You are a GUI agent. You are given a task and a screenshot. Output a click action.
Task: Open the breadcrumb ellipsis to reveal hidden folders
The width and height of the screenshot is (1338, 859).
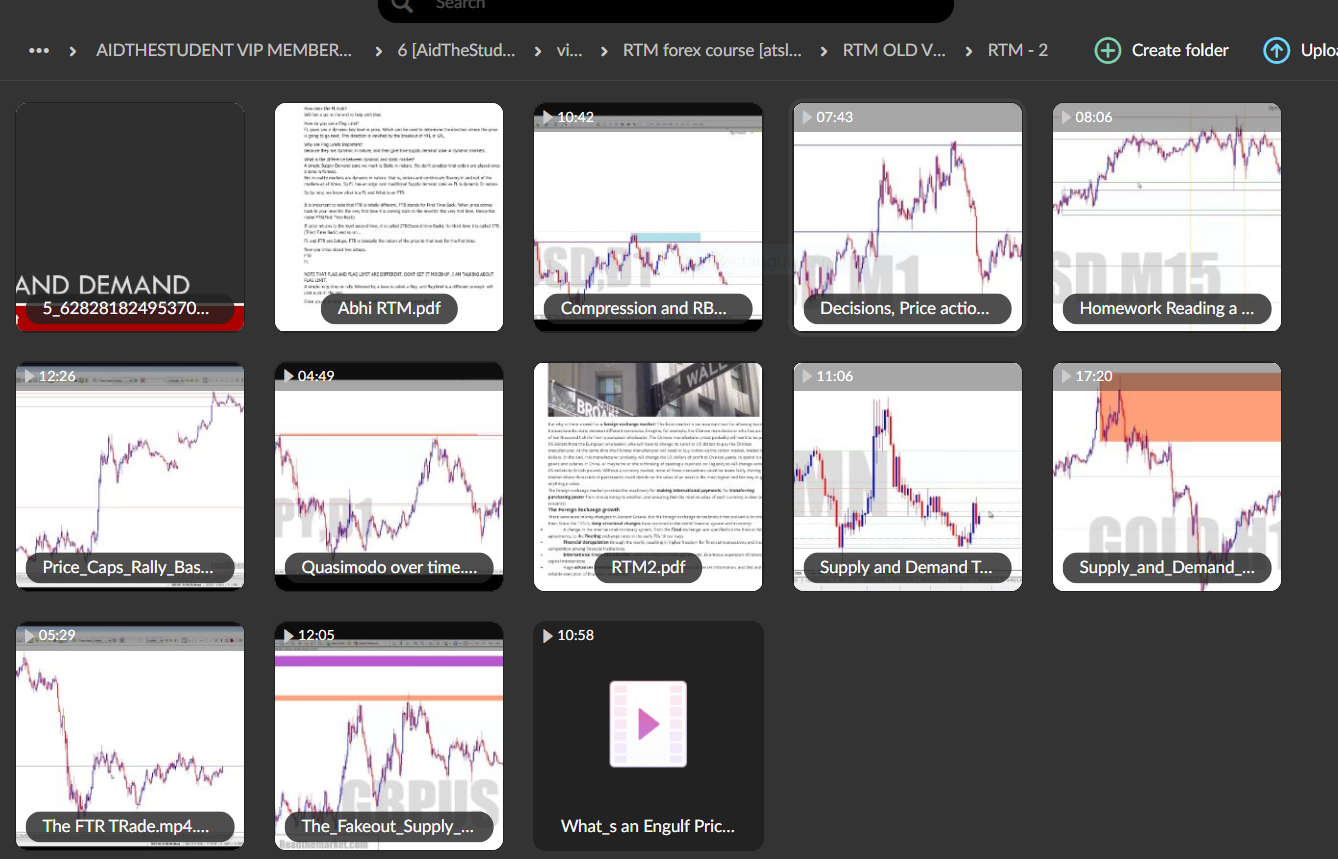pos(38,49)
